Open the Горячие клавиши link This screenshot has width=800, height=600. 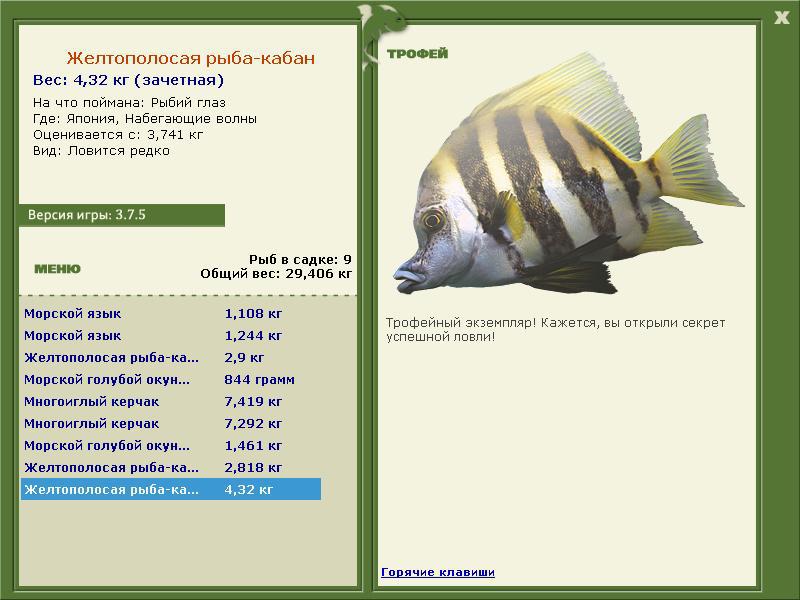(438, 572)
